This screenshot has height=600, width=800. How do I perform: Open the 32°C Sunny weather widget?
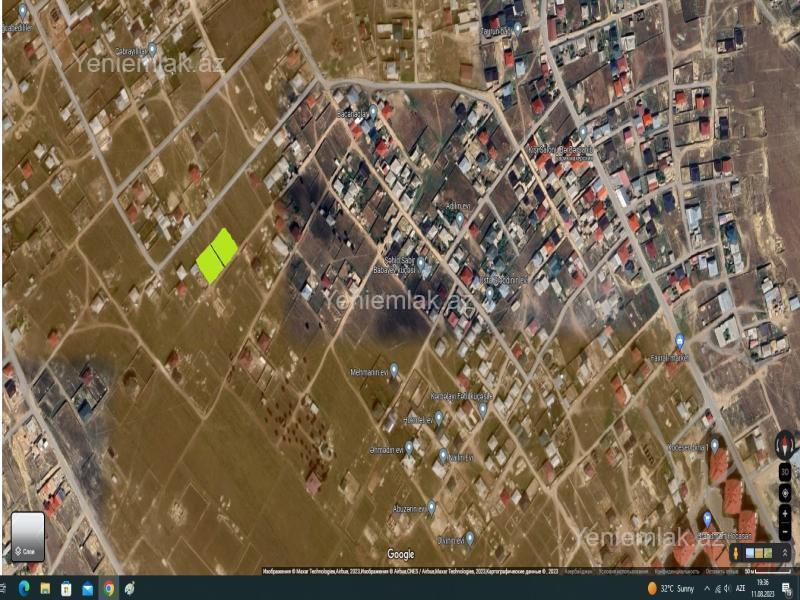670,589
